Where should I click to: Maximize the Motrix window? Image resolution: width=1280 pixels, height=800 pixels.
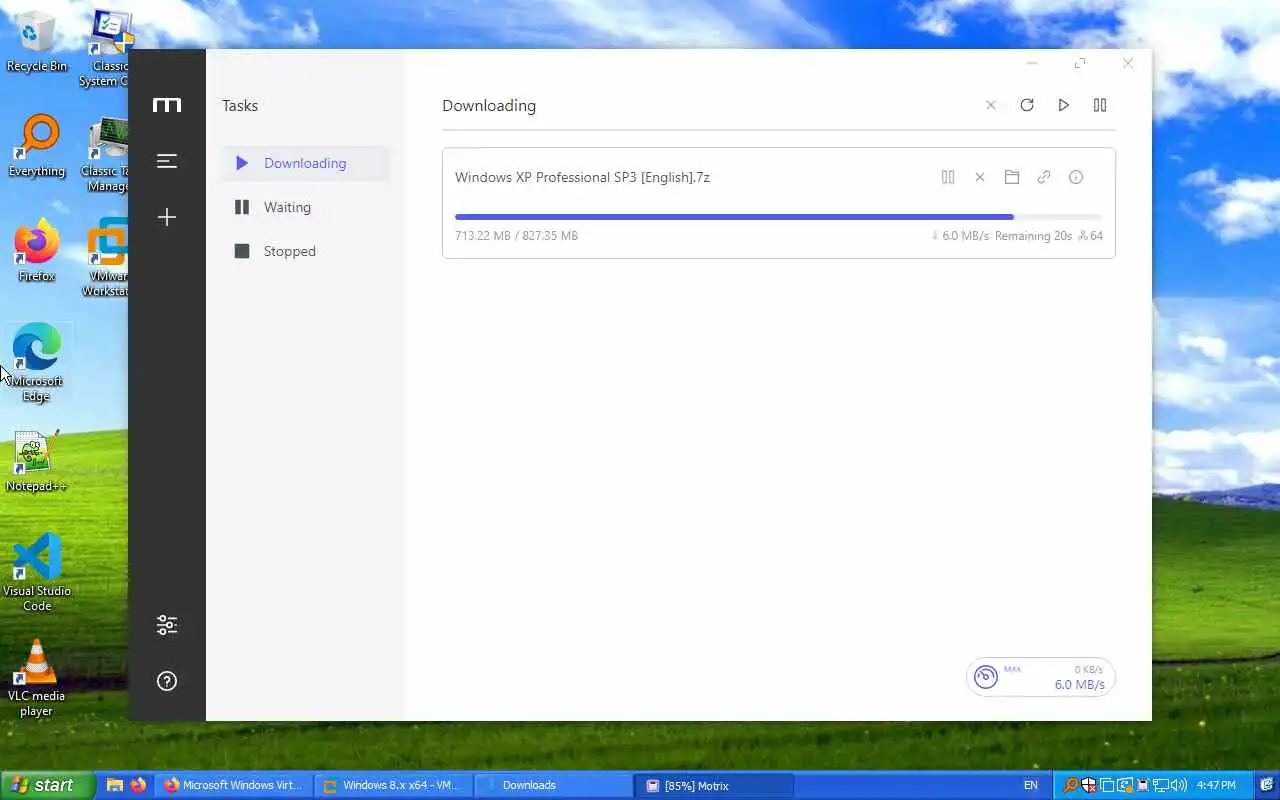(1080, 63)
